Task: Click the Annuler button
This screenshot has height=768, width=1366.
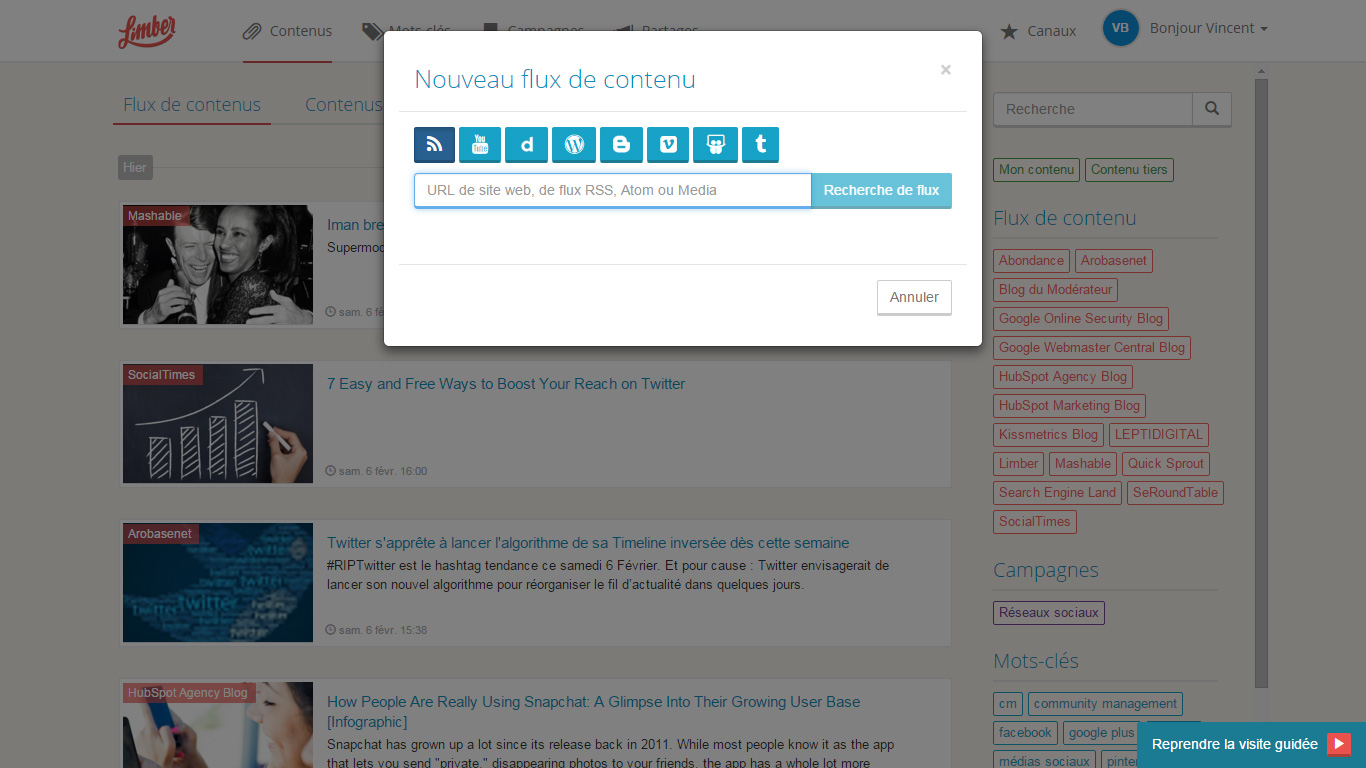Action: [914, 297]
